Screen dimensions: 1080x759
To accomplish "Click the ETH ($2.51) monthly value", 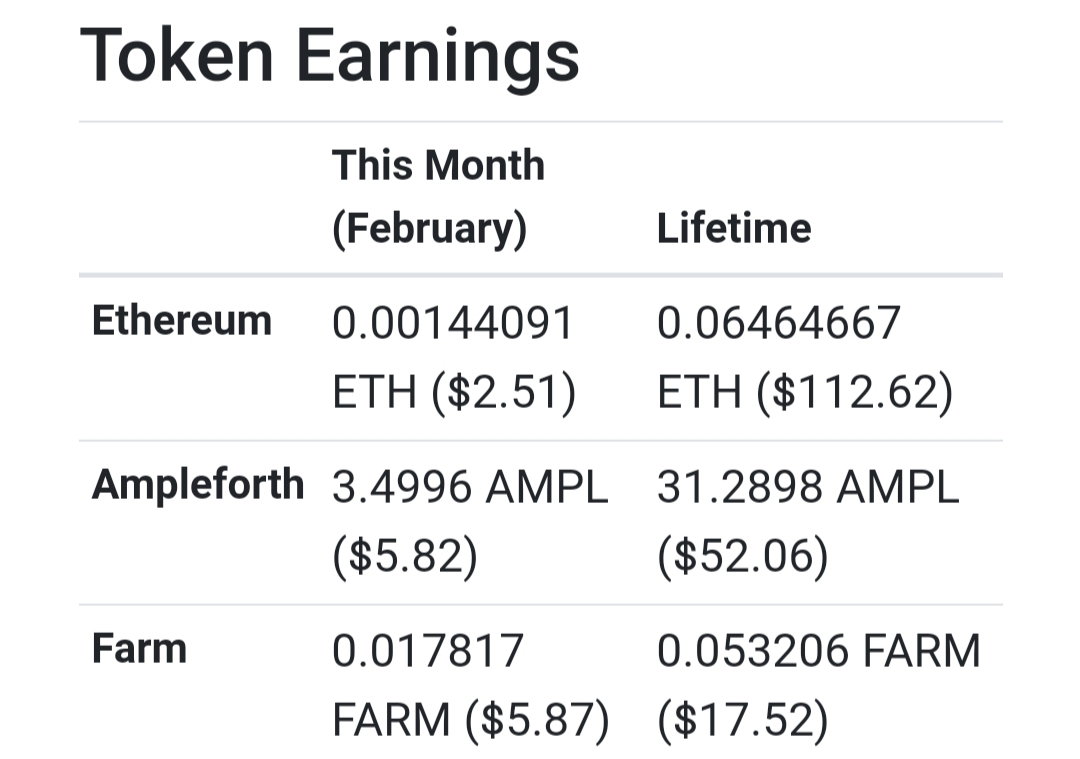I will pyautogui.click(x=454, y=393).
